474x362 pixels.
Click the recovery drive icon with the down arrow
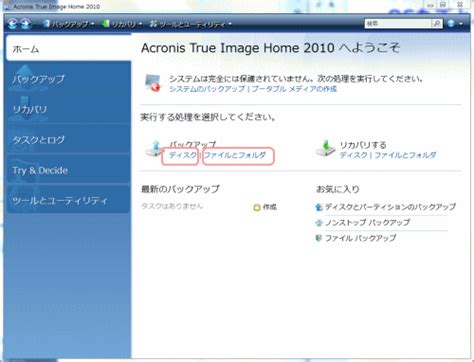325,149
